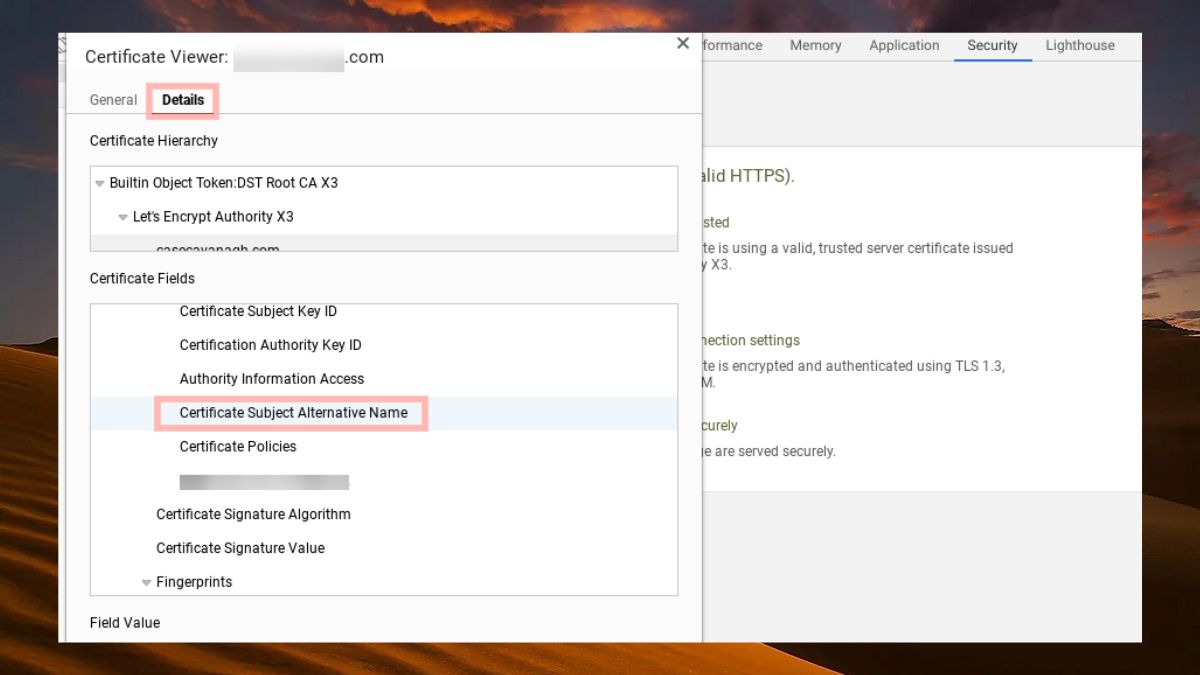Open the Lighthouse tab in DevTools

[x=1080, y=45]
